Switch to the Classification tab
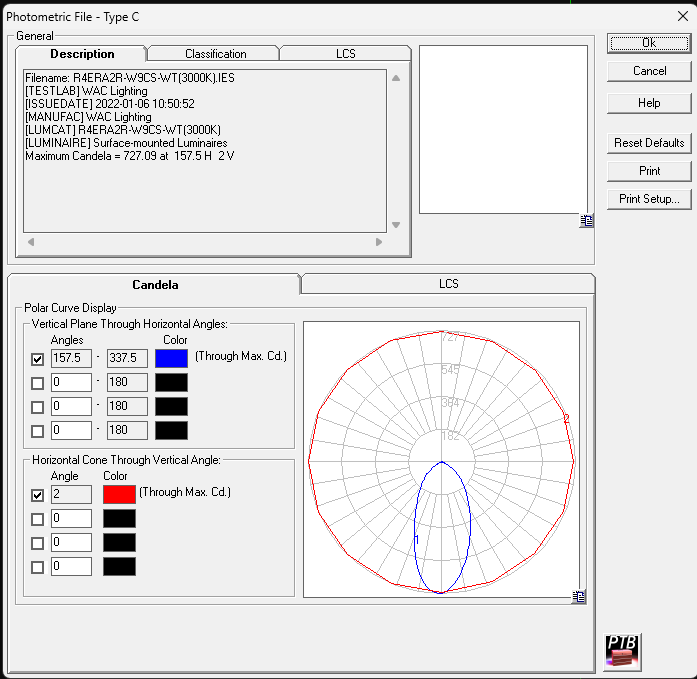 coord(215,54)
